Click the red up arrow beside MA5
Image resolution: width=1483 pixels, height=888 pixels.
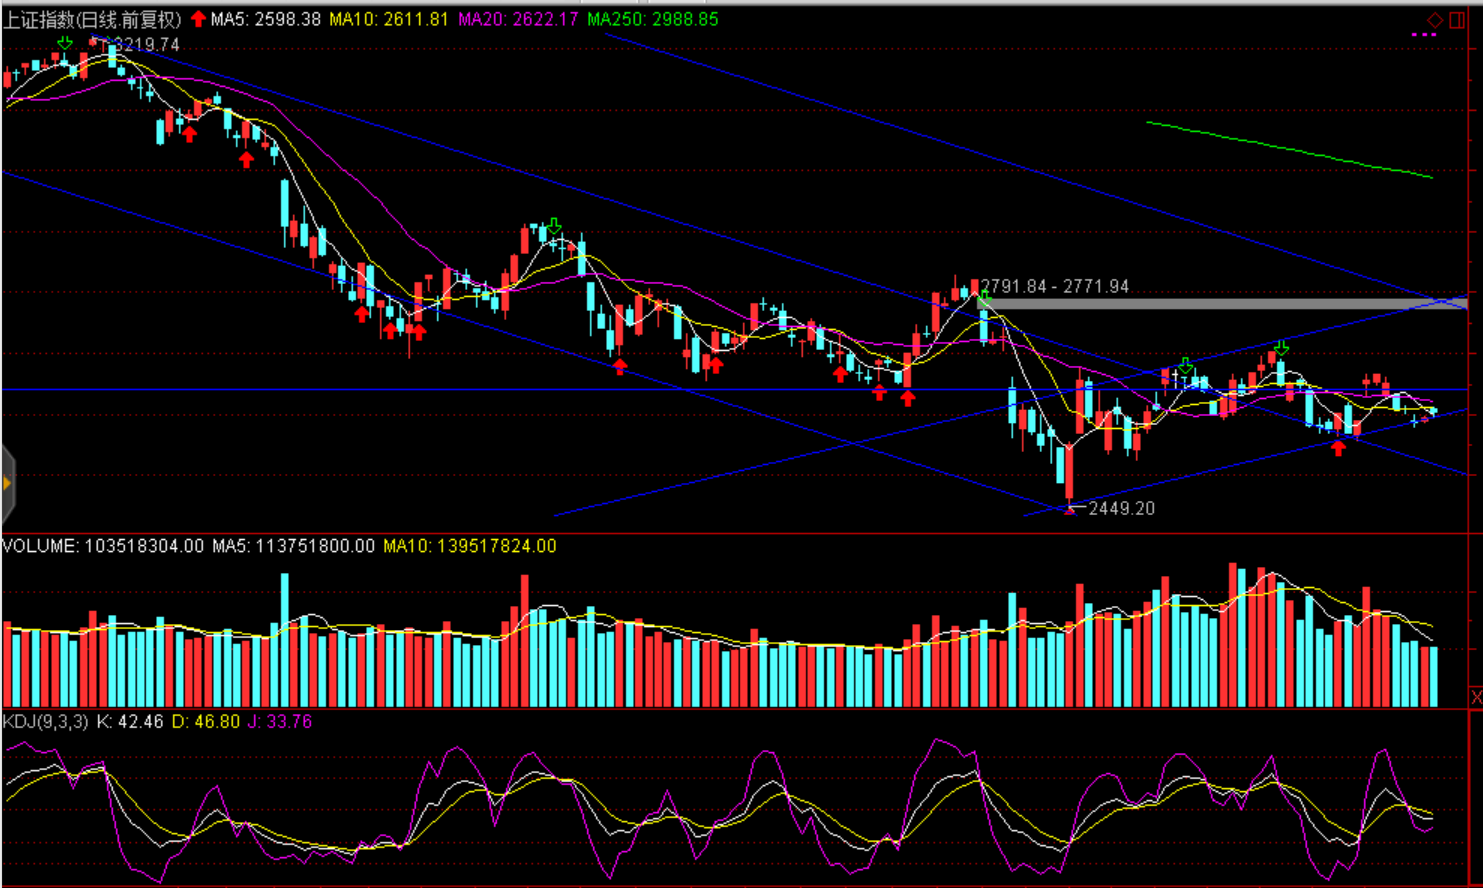pyautogui.click(x=198, y=19)
